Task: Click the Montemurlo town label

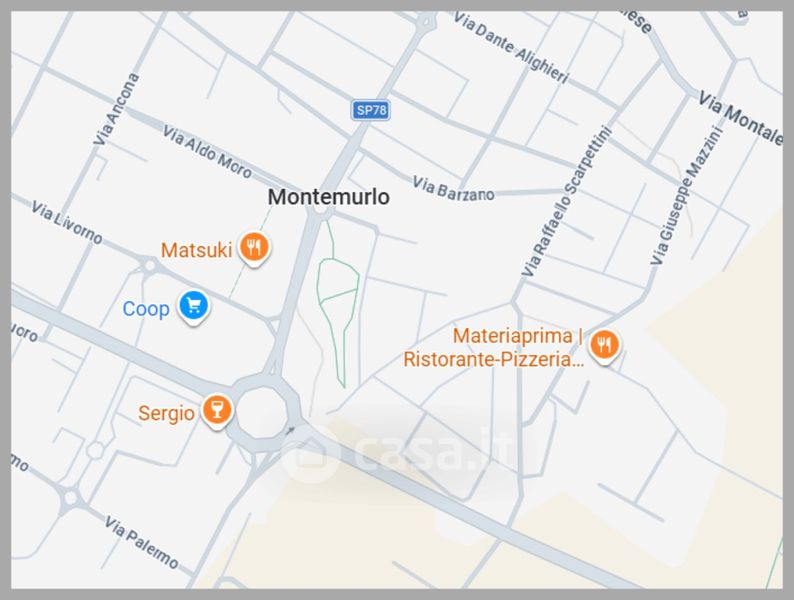Action: coord(329,197)
